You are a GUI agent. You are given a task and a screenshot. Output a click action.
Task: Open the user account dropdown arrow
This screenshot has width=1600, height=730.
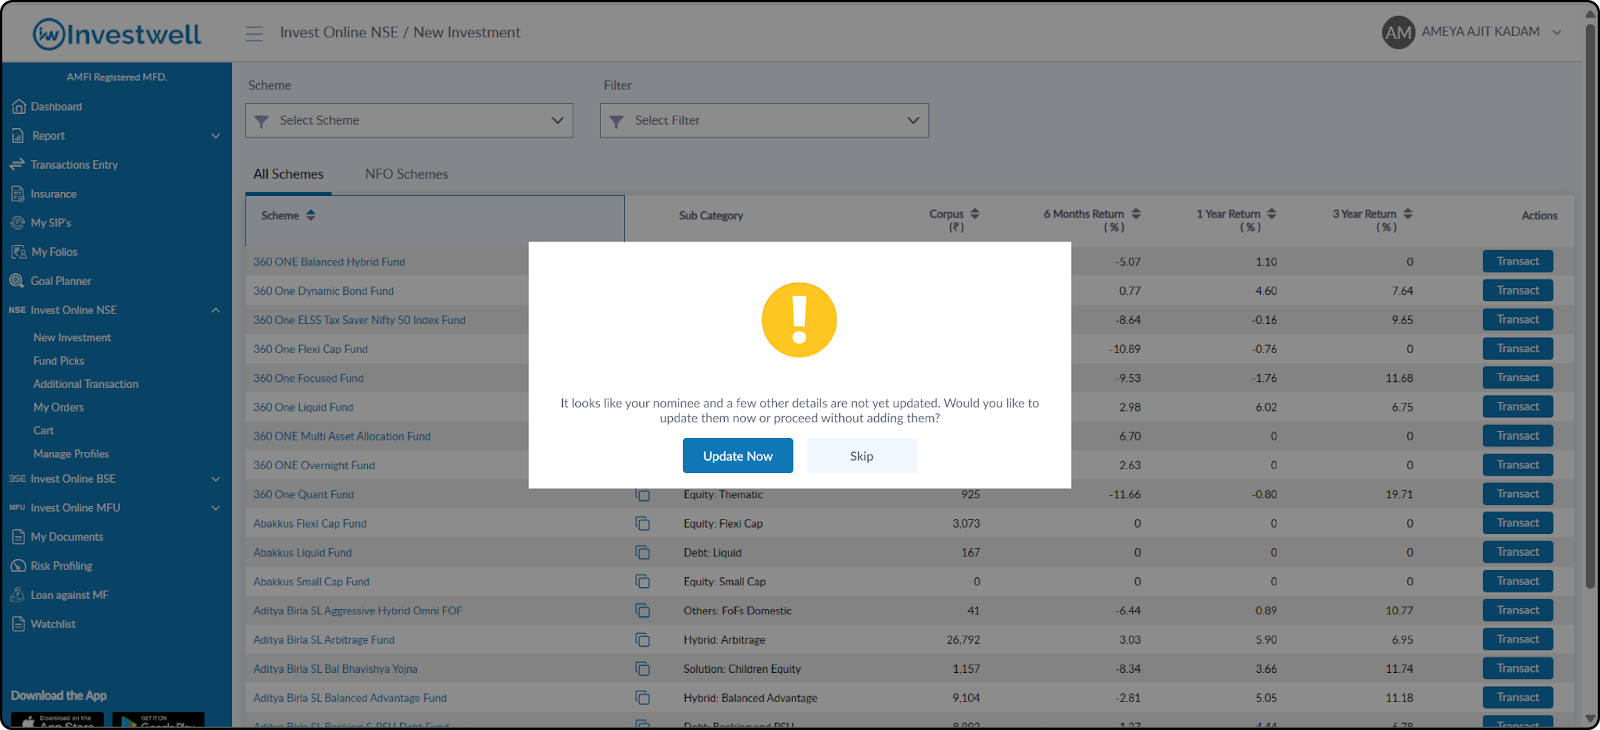[1557, 32]
